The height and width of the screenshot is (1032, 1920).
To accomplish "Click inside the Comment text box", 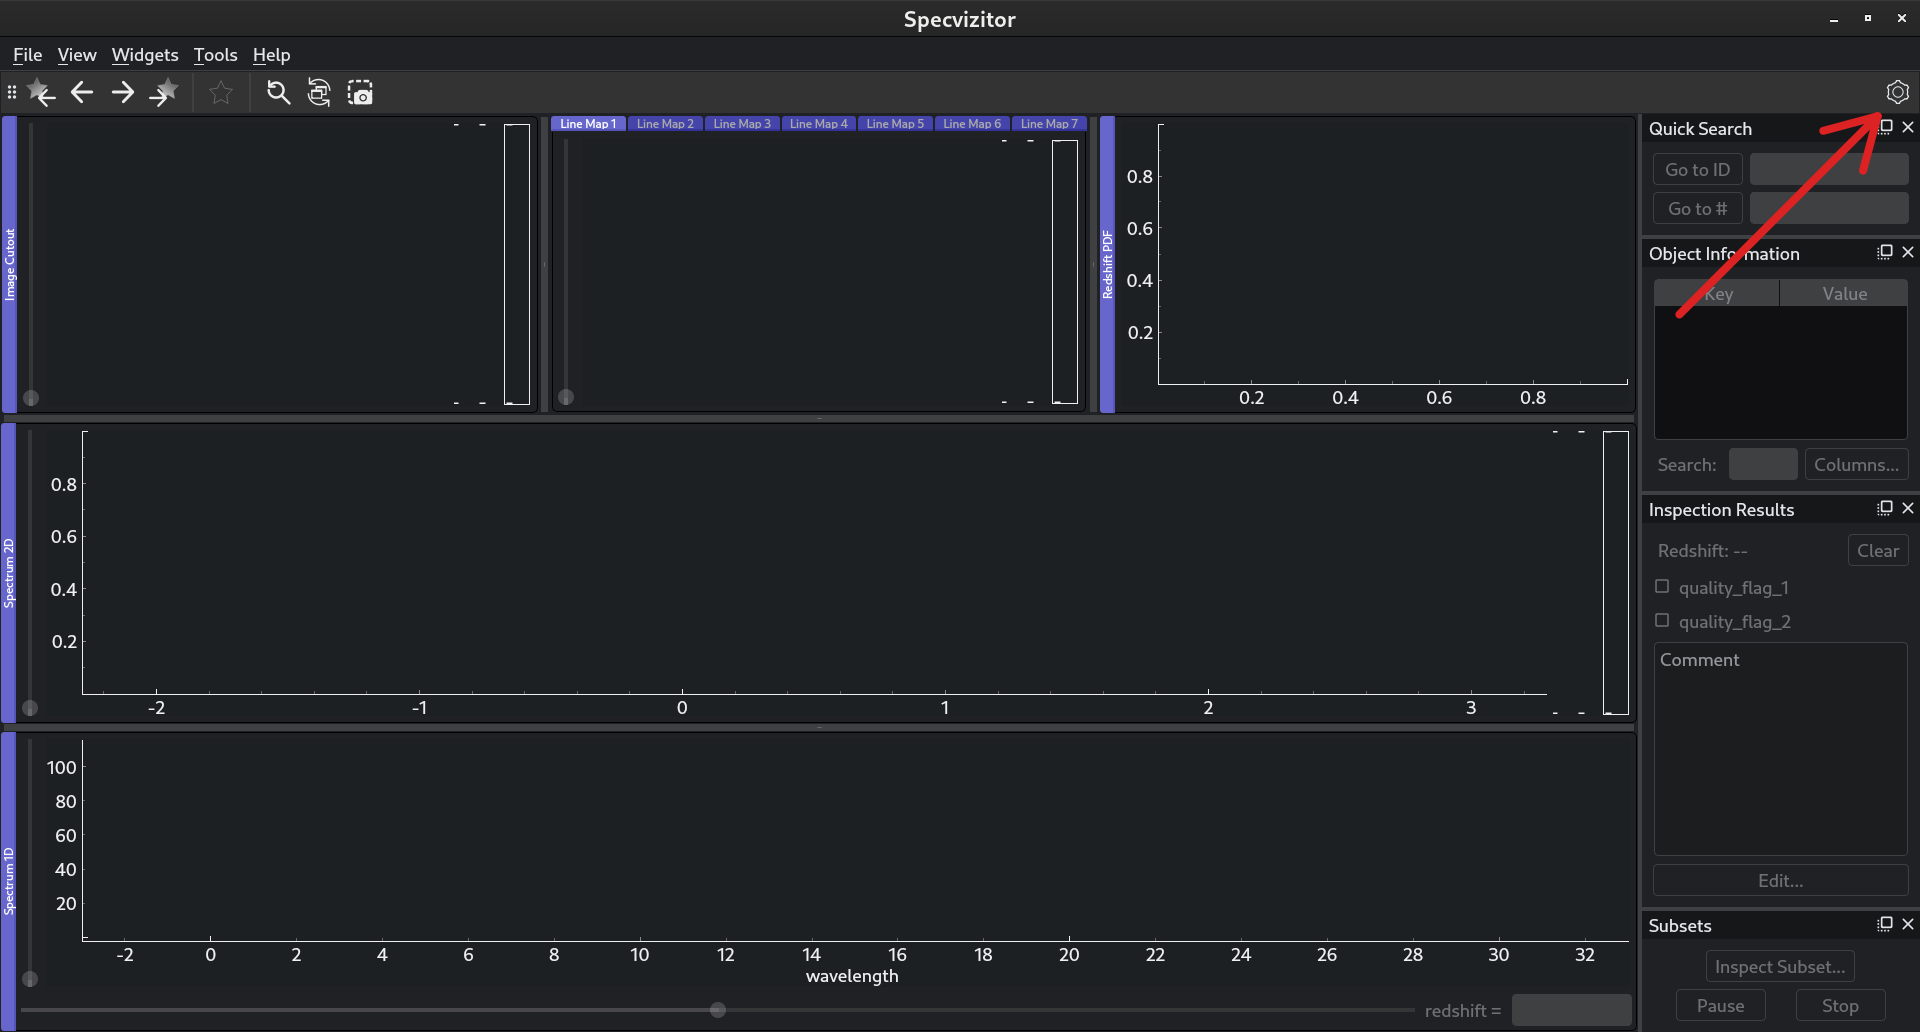I will point(1780,749).
